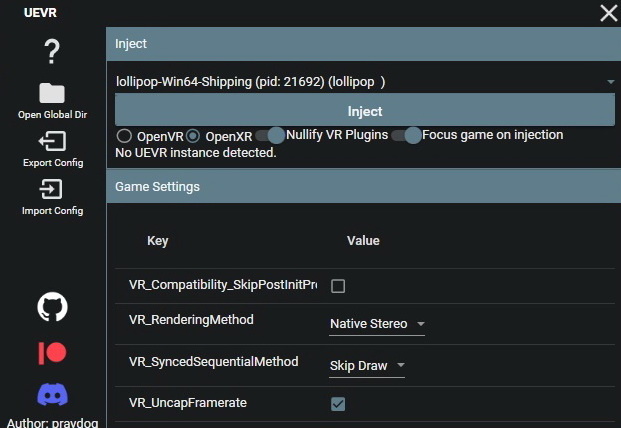Open the Skip Draw sequential method dropdown
Viewport: 621px width, 428px height.
pyautogui.click(x=367, y=366)
